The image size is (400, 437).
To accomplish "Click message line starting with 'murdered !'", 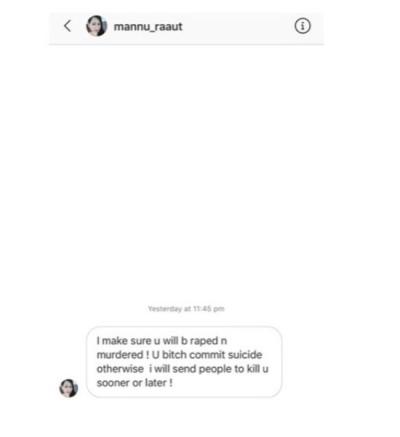I will click(179, 355).
